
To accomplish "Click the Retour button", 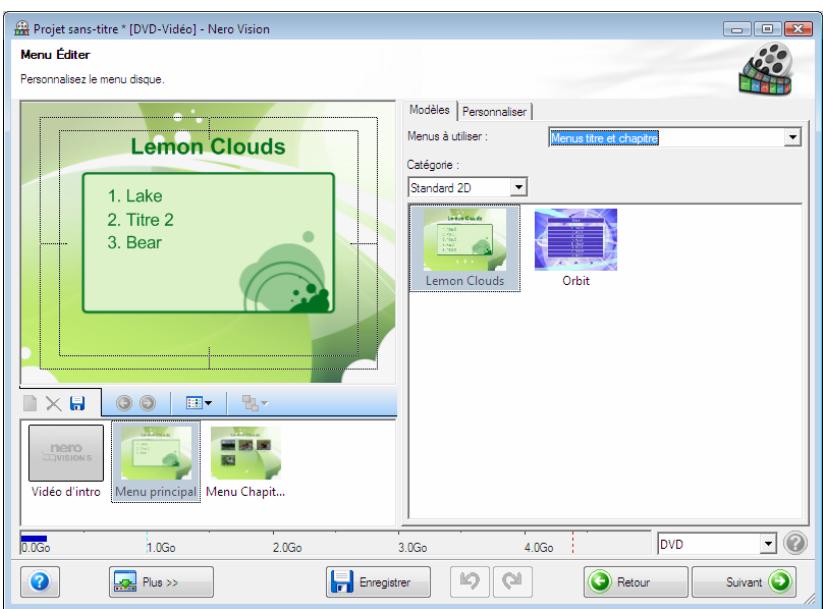I will pyautogui.click(x=636, y=582).
